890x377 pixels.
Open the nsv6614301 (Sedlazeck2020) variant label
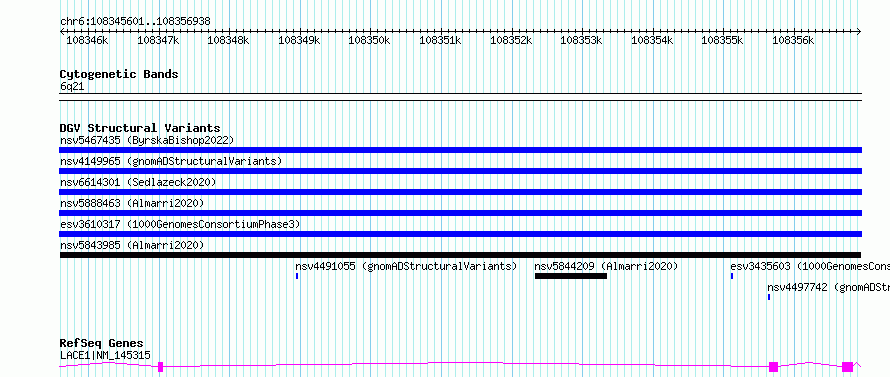pyautogui.click(x=138, y=182)
